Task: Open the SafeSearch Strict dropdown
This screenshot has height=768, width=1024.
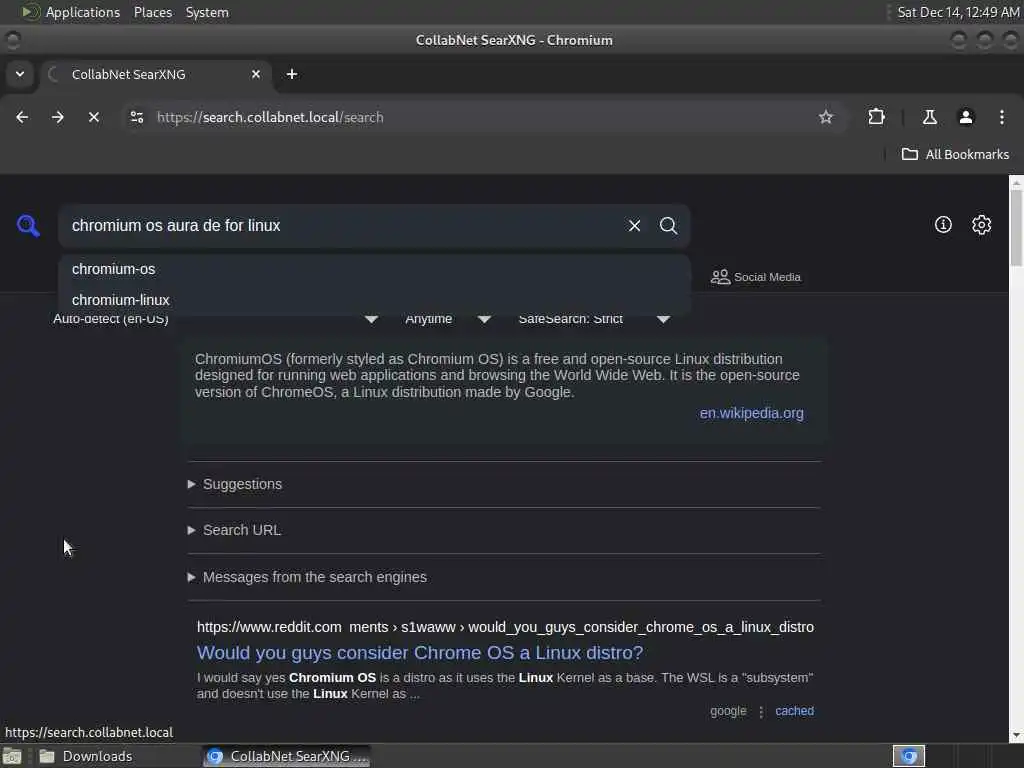Action: [594, 319]
